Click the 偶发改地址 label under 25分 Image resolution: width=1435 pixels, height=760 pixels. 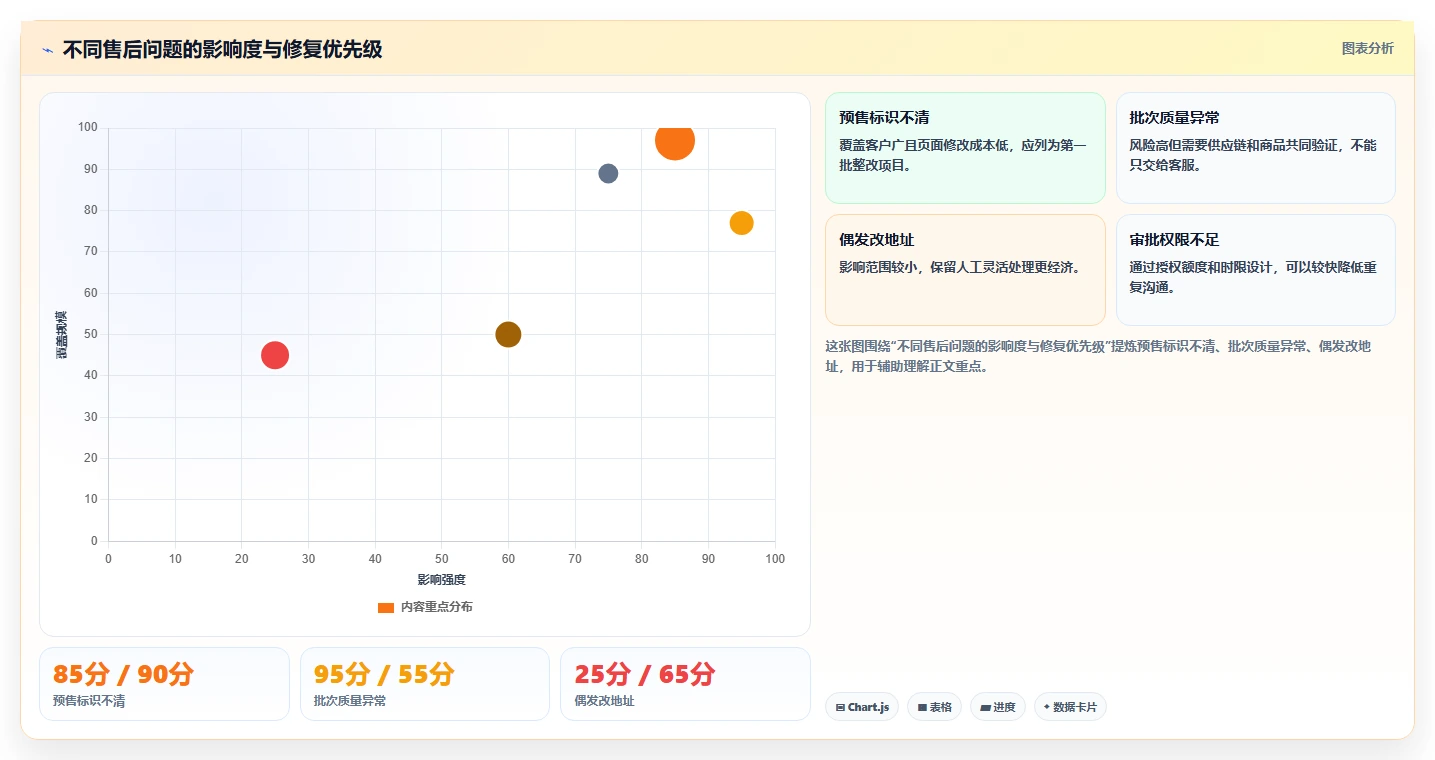pos(604,701)
